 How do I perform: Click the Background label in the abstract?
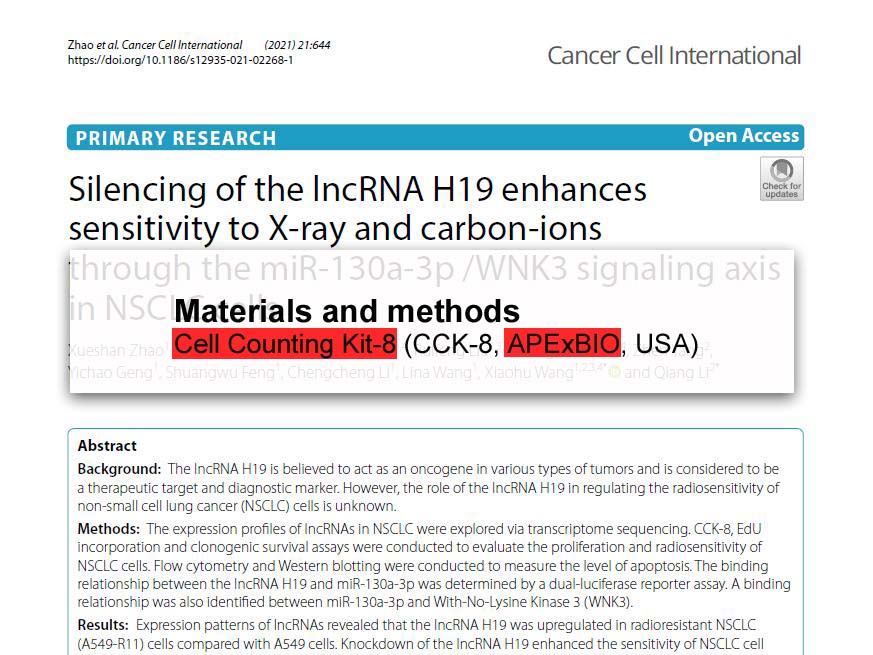point(119,469)
